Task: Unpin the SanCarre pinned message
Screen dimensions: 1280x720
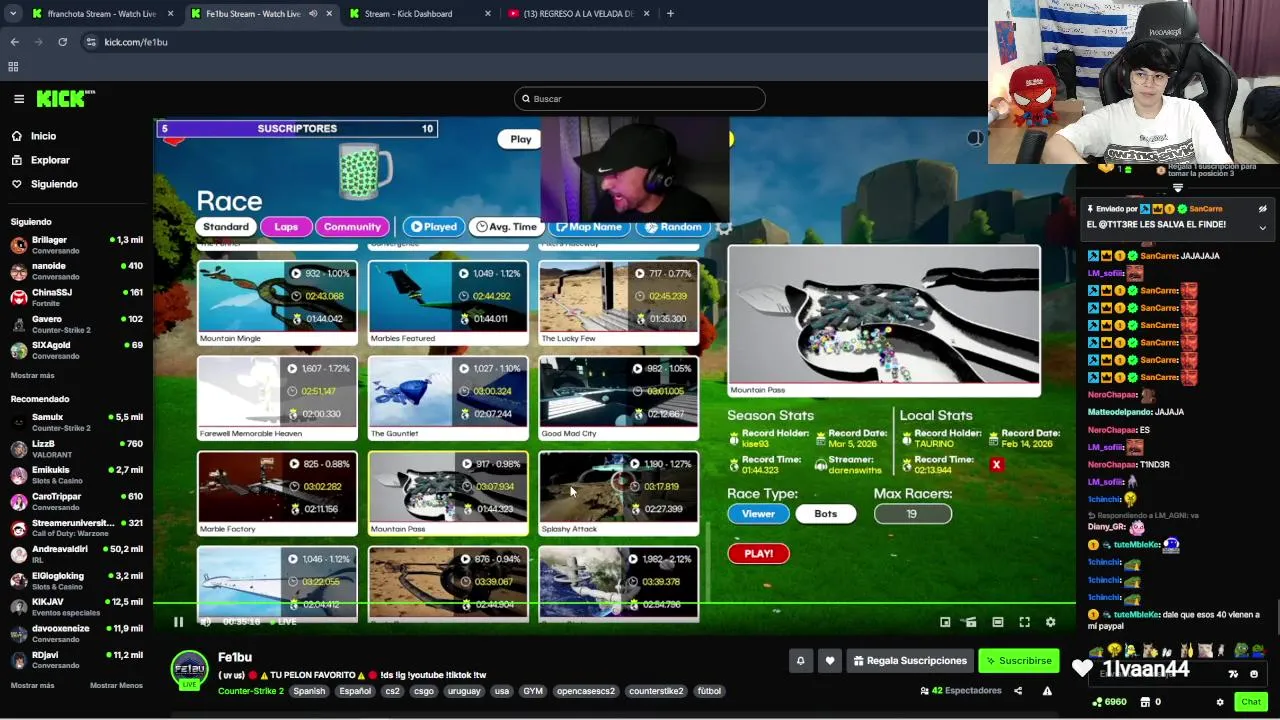Action: [x=1262, y=209]
